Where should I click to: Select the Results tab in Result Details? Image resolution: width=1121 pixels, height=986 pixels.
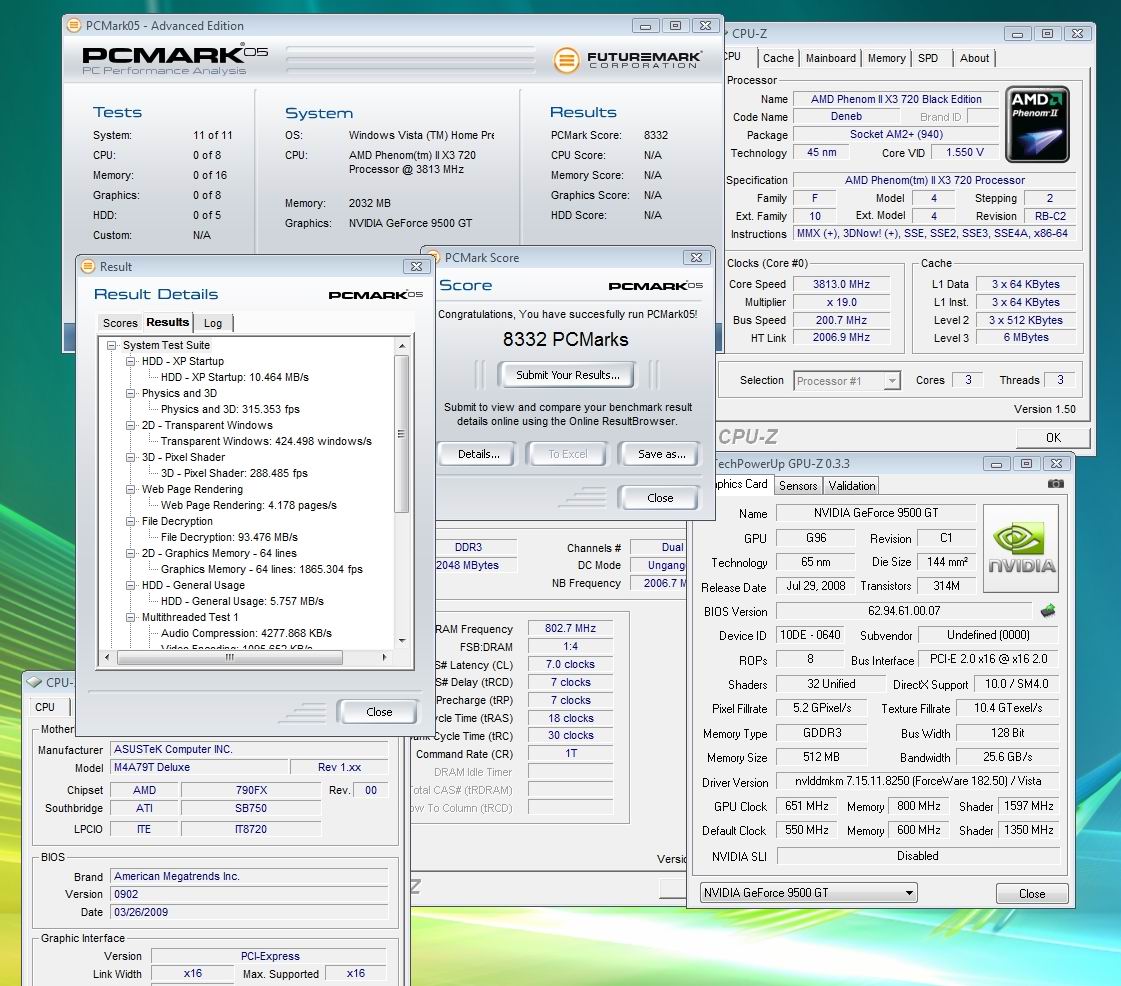coord(167,322)
